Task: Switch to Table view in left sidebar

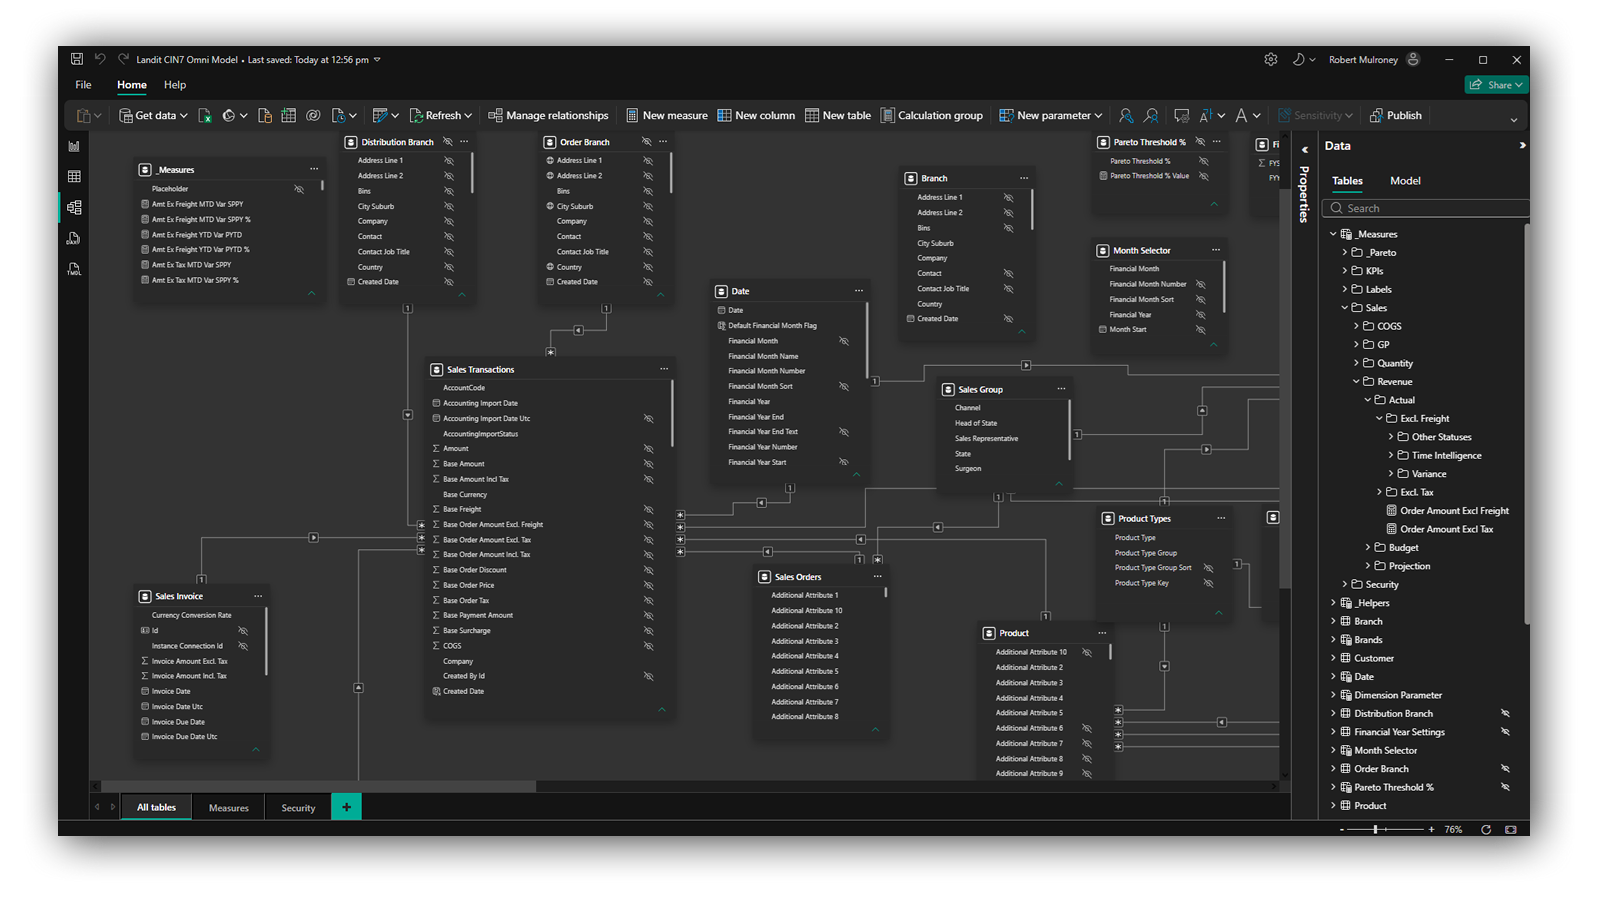Action: click(74, 177)
